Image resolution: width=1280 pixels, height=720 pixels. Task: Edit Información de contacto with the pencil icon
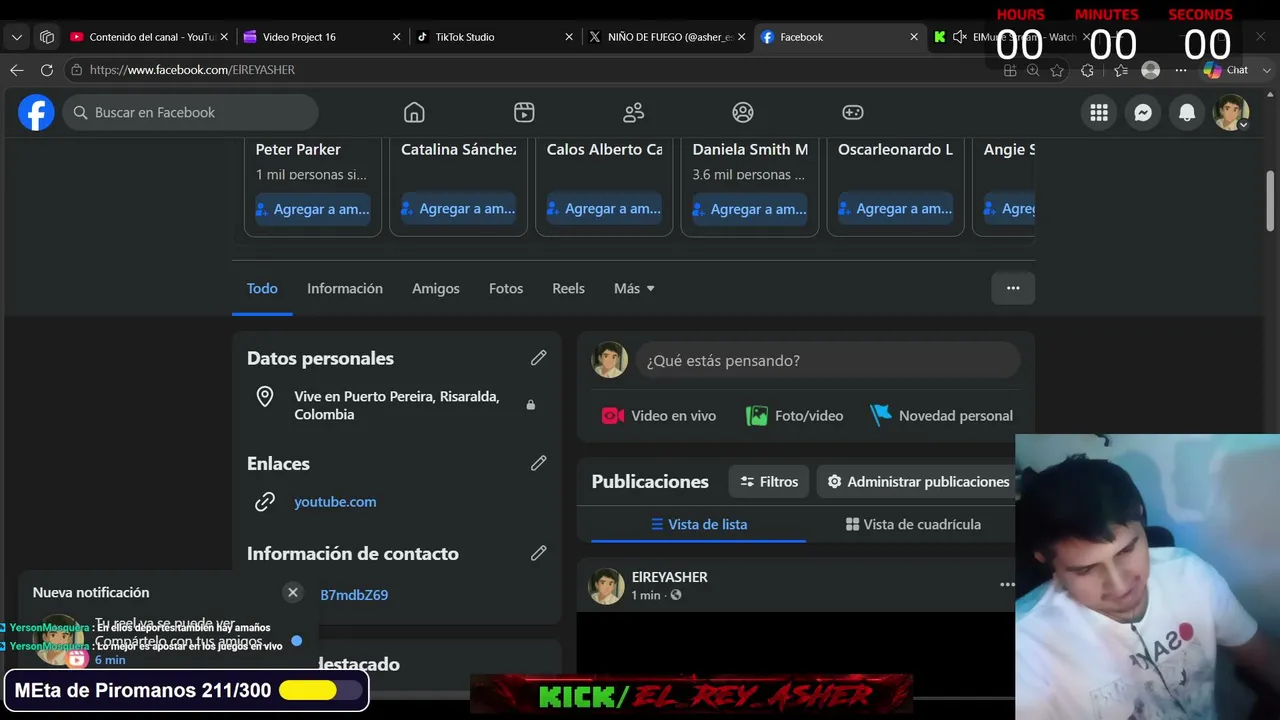(538, 553)
